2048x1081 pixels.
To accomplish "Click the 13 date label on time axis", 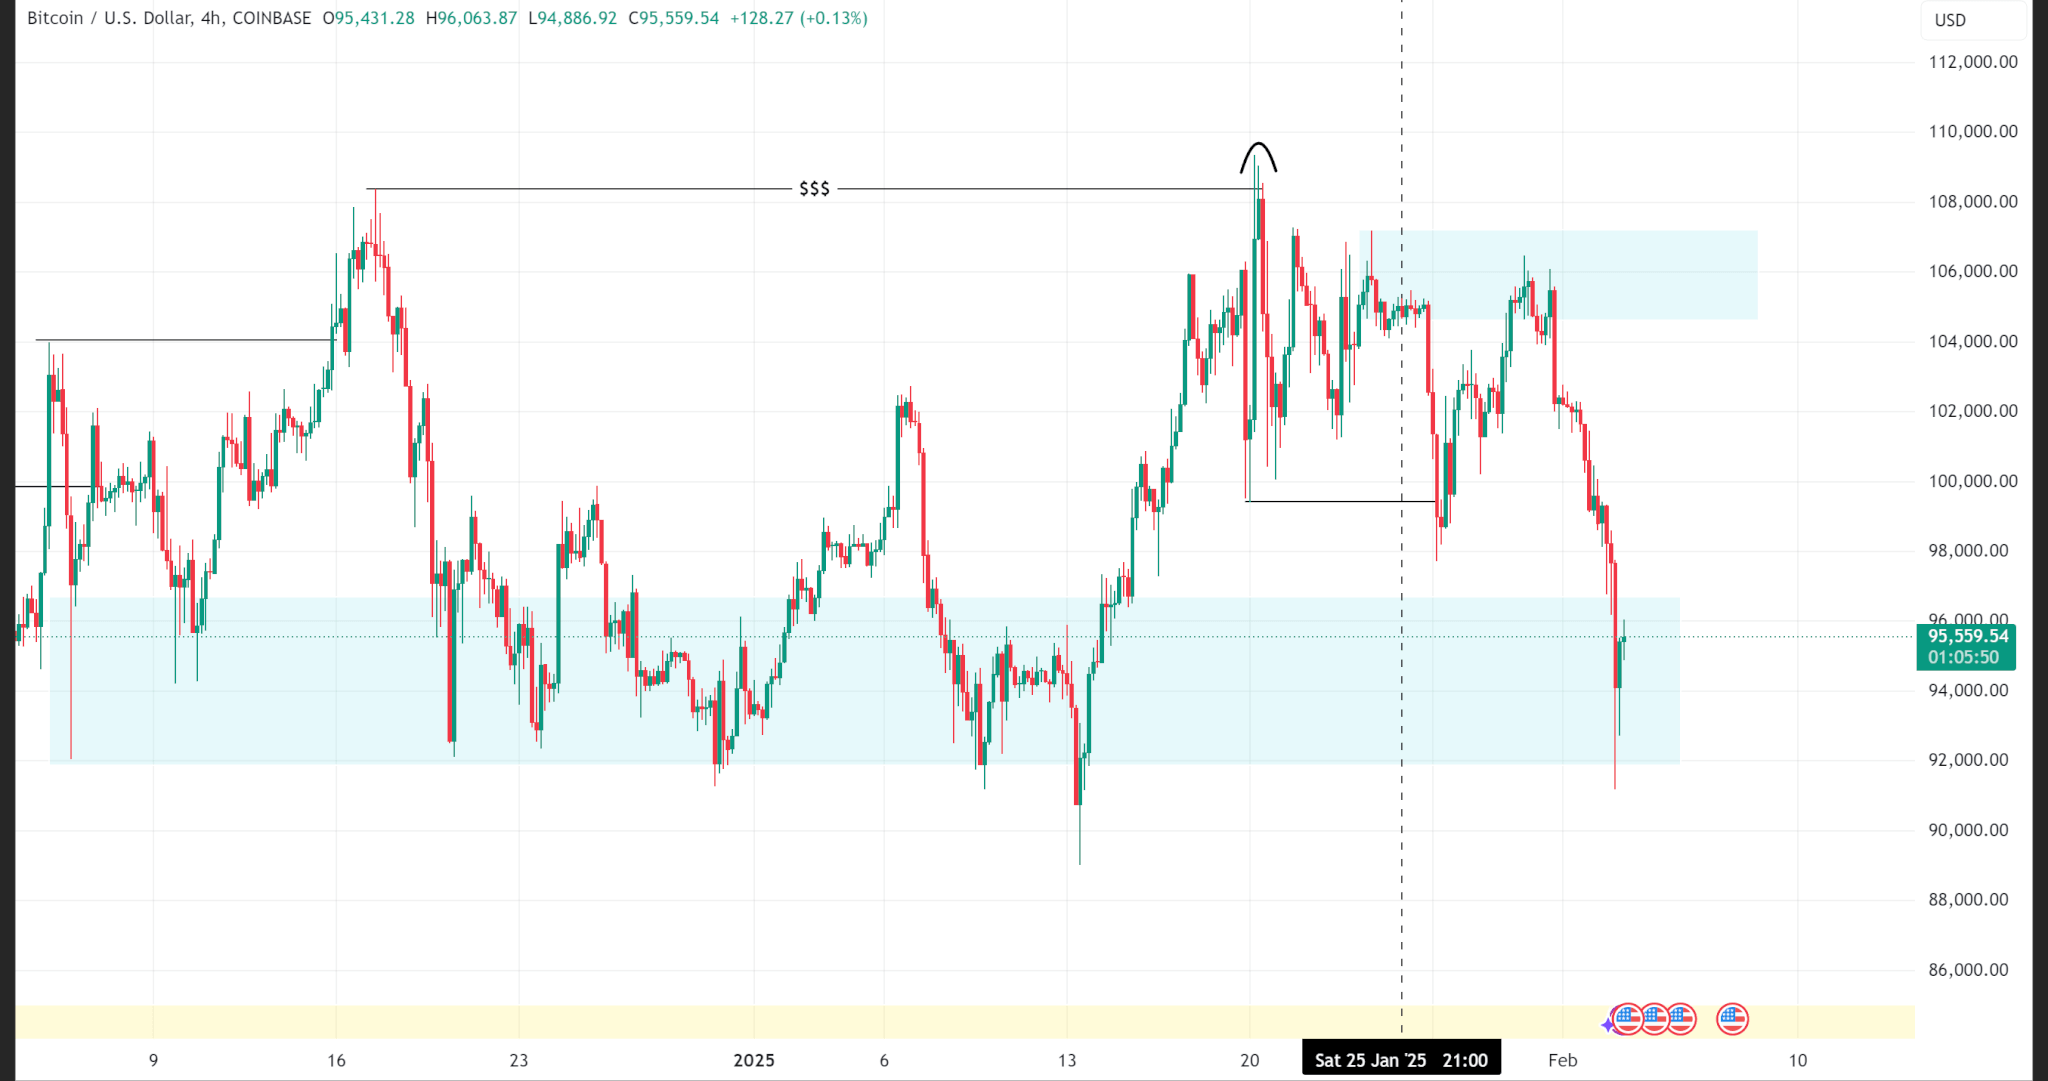I will pos(1067,1061).
